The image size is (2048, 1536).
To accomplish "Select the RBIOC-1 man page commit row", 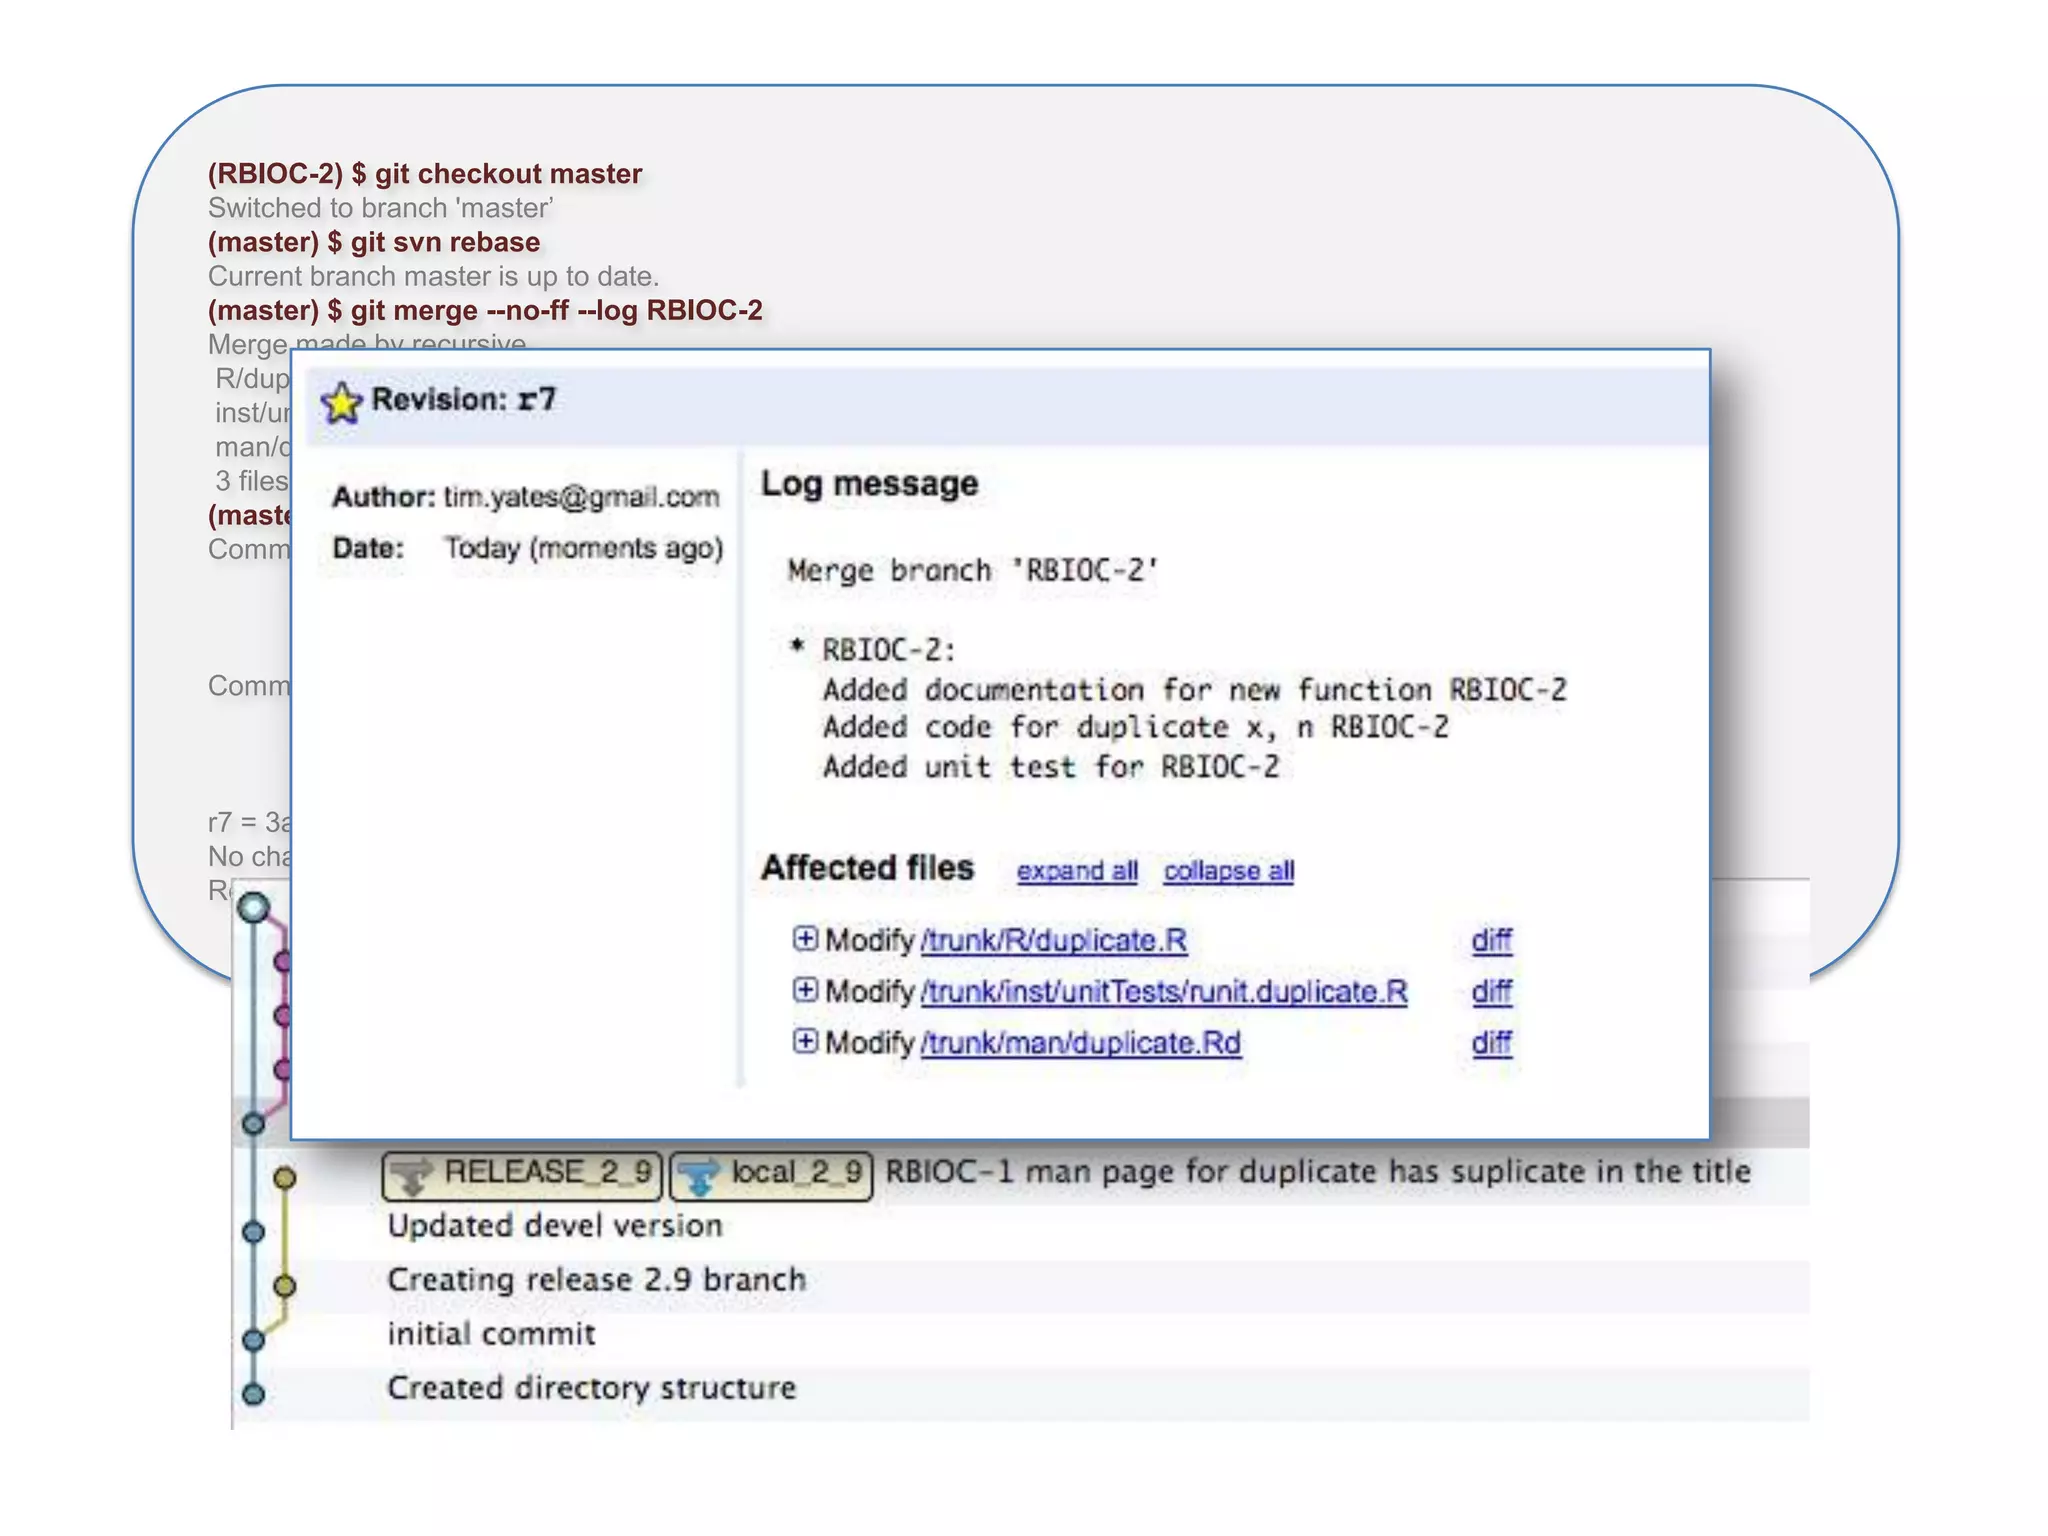I will [1020, 1175].
